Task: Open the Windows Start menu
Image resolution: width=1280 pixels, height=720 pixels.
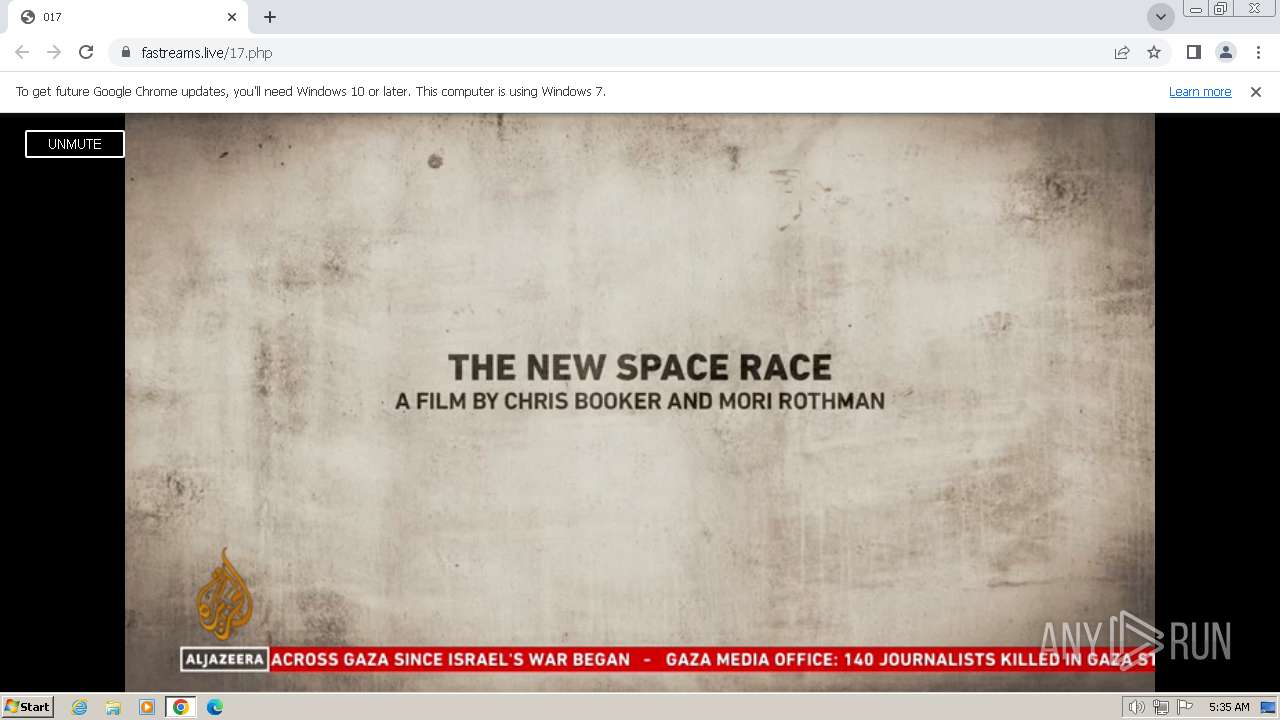Action: pyautogui.click(x=27, y=707)
